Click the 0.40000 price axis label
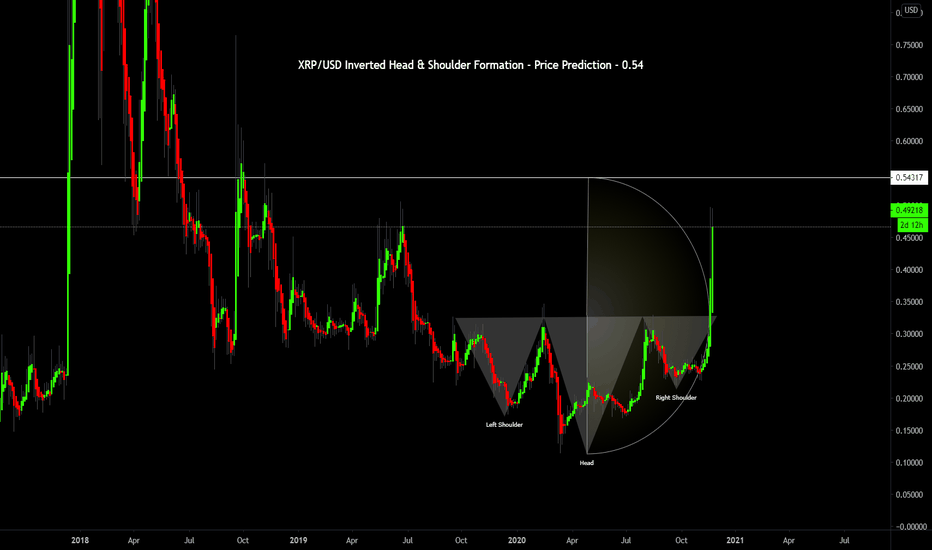This screenshot has width=932, height=550. point(909,270)
